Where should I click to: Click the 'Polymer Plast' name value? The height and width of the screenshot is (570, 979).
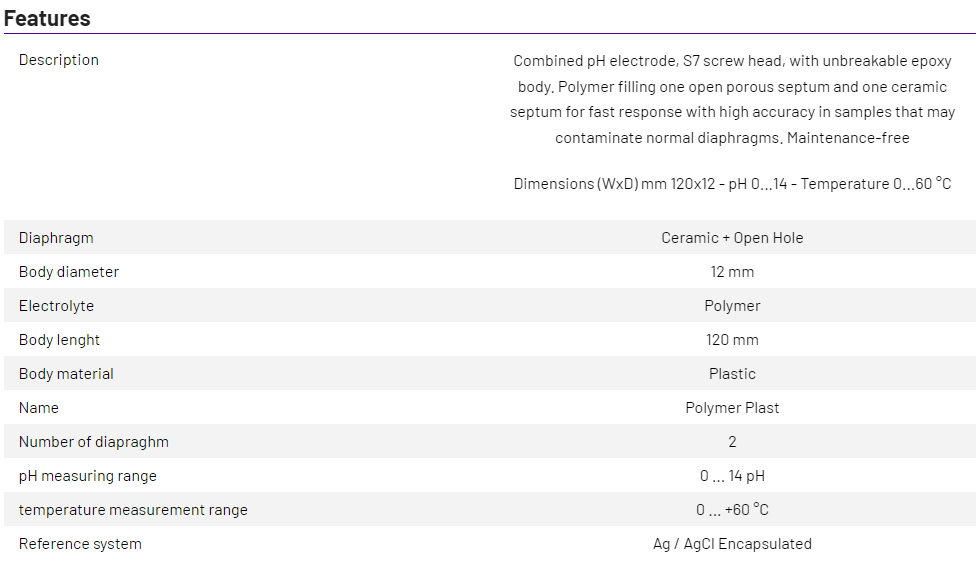coord(732,408)
